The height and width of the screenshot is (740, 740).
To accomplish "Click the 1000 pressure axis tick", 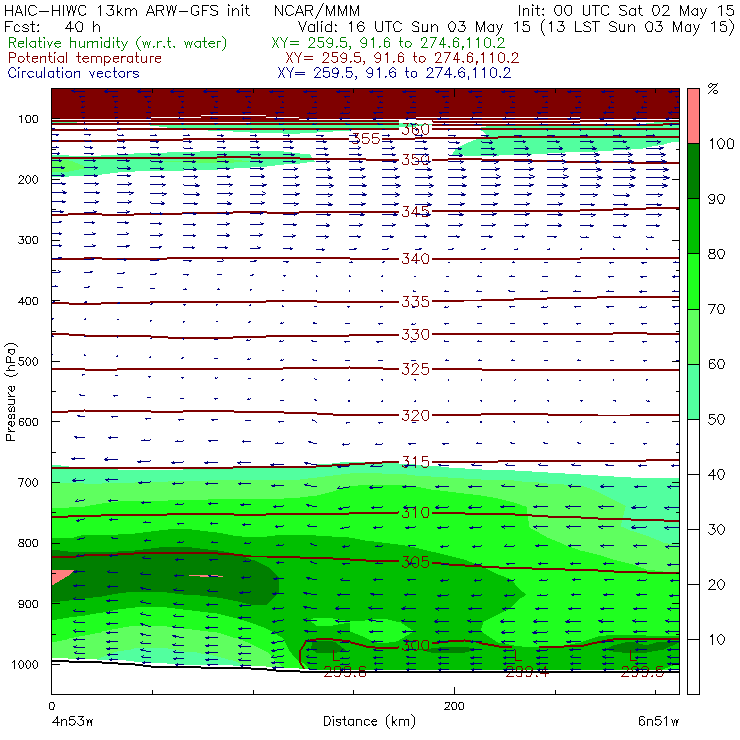I will 25,664.
